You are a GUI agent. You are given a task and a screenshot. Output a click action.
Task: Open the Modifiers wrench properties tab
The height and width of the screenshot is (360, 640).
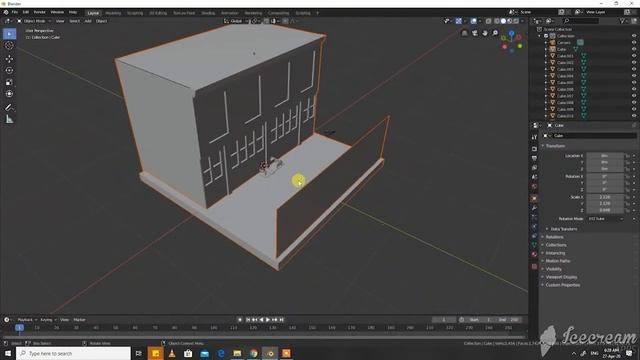tap(534, 208)
